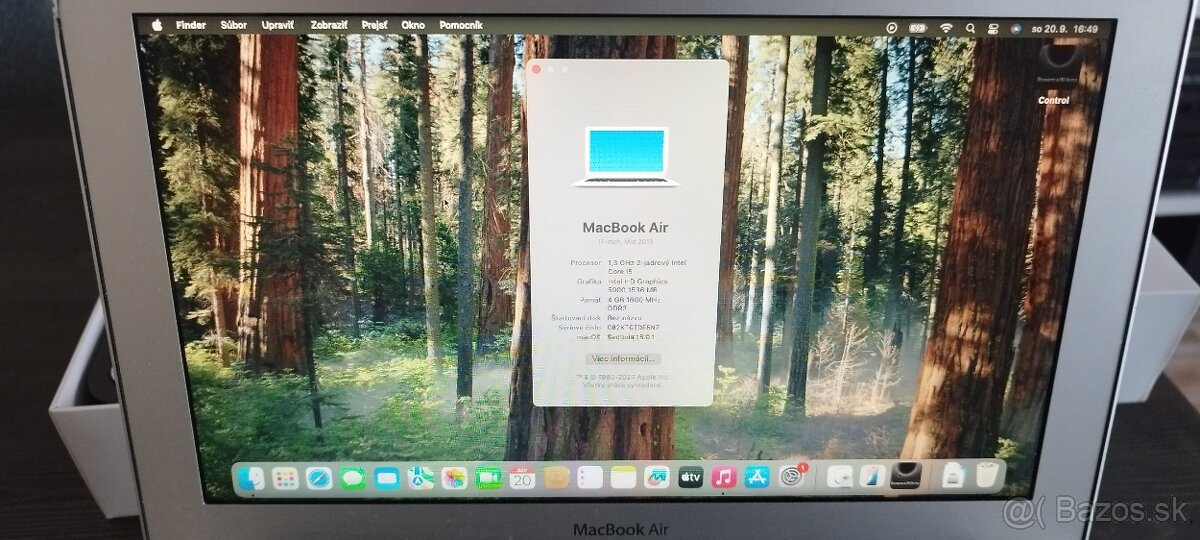Screen dimensions: 1200x540
Task: Open Maps from the Dock
Action: 421,478
